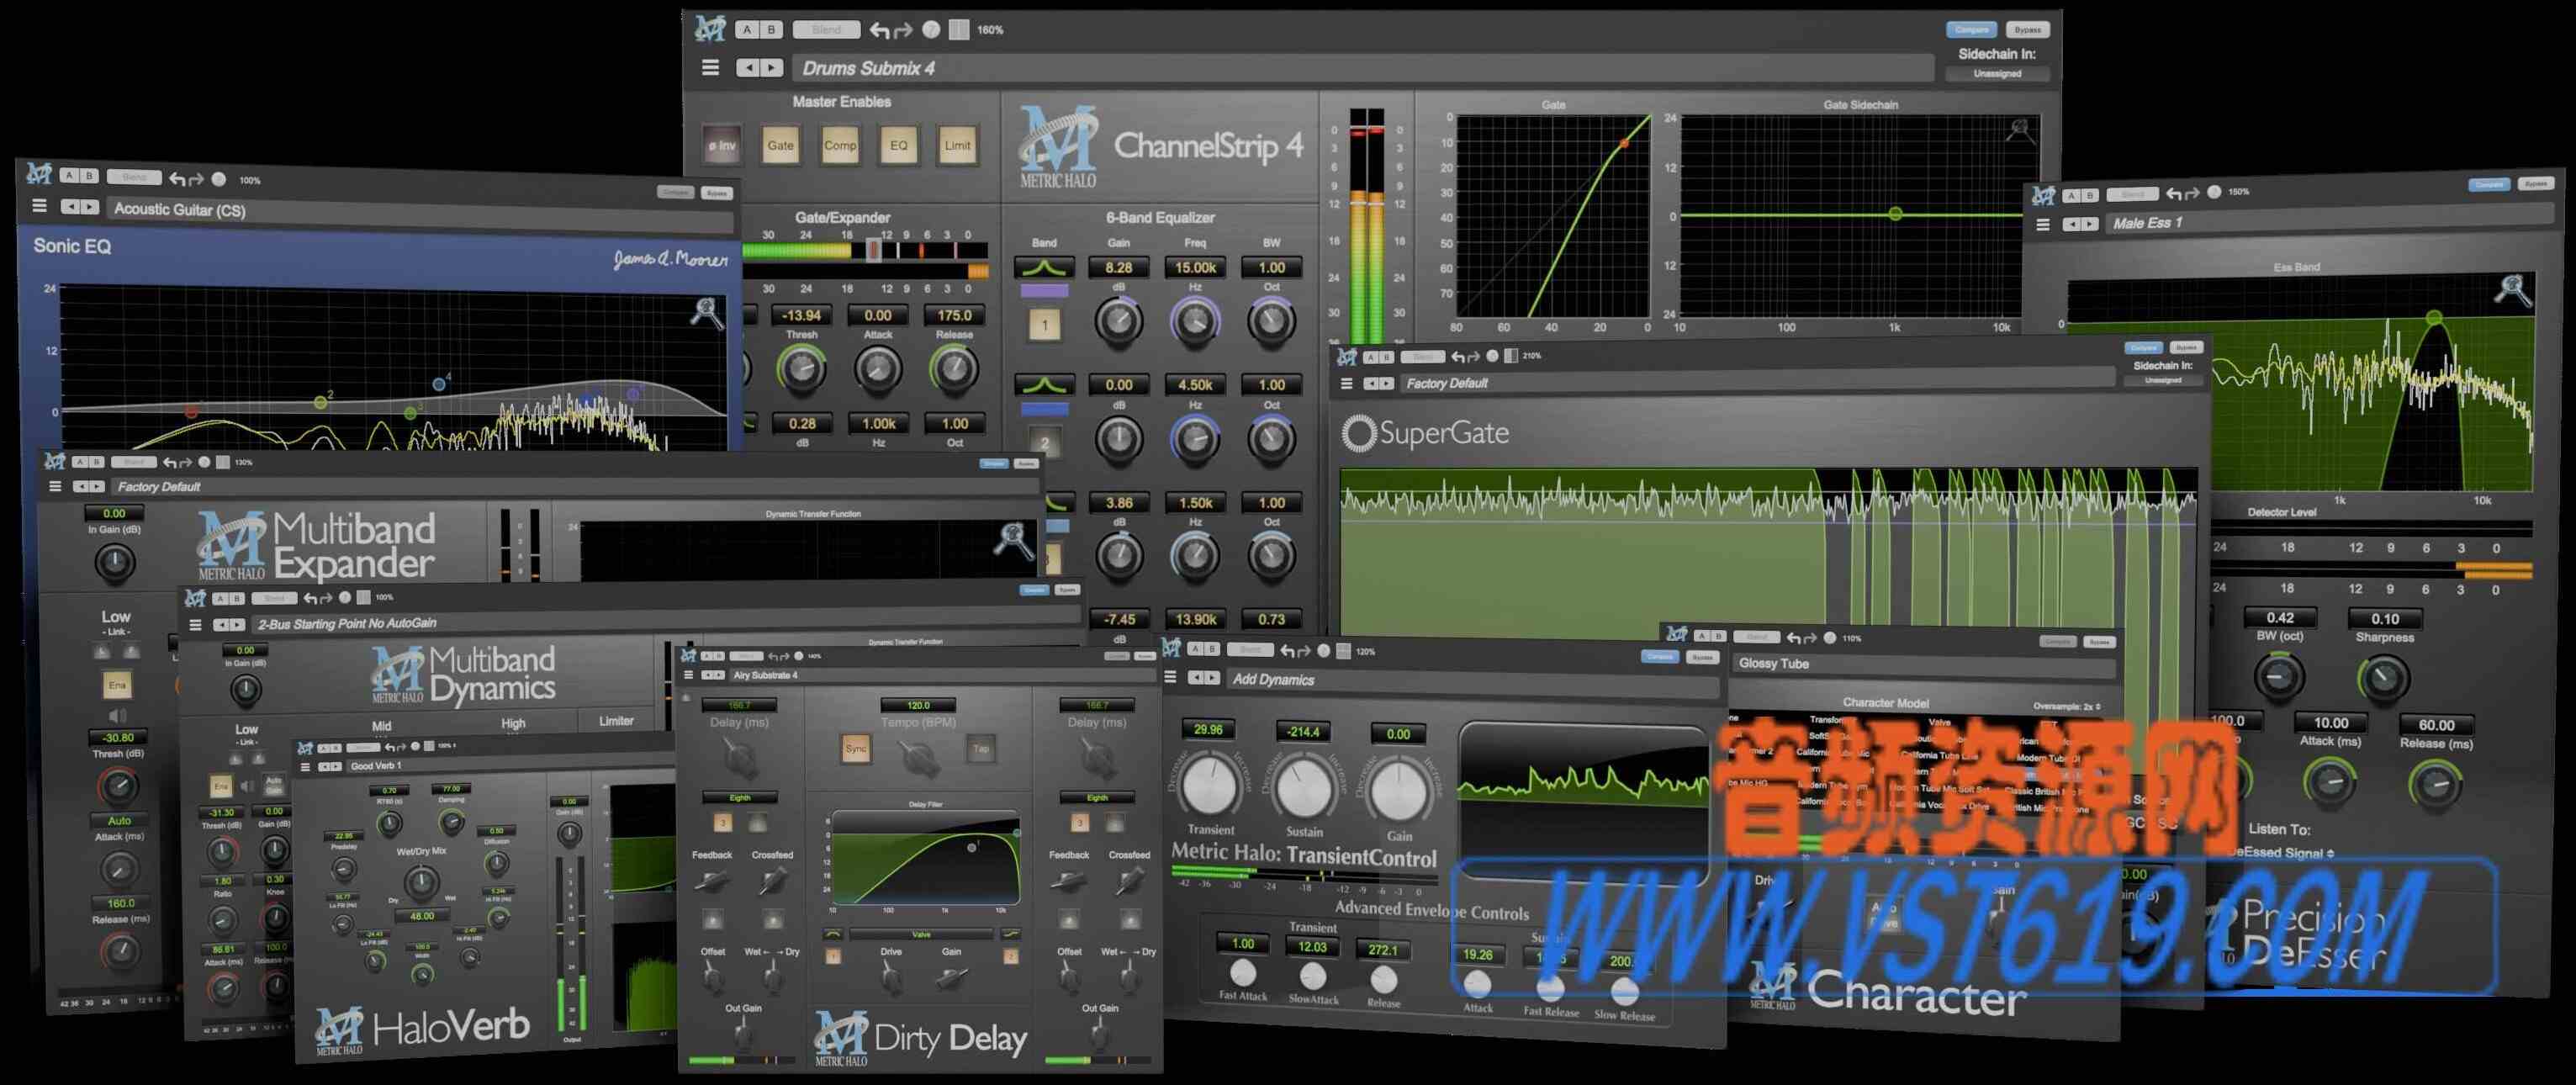Toggle Sync mode in Dirty Delay
The height and width of the screenshot is (1085, 2576).
(855, 748)
